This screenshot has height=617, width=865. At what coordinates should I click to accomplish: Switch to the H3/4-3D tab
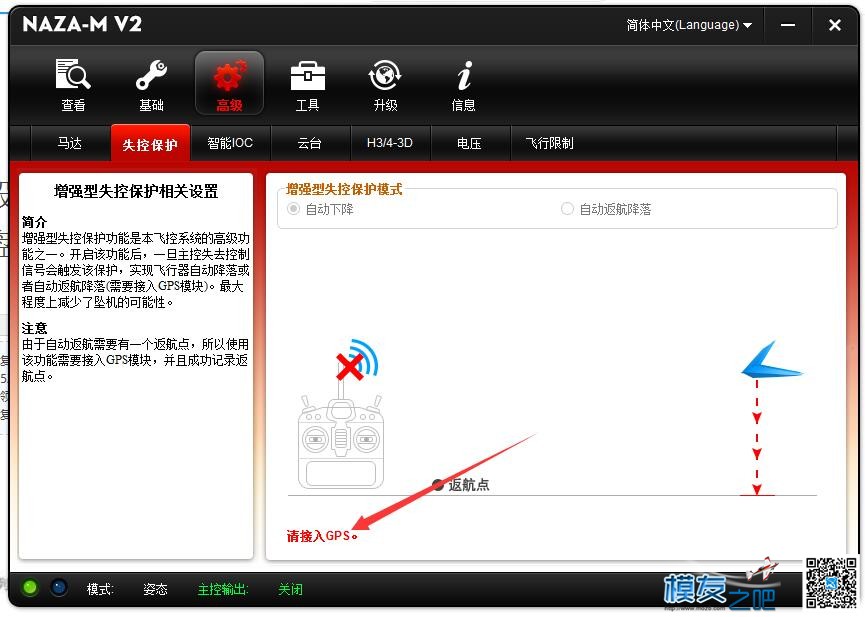tap(390, 143)
